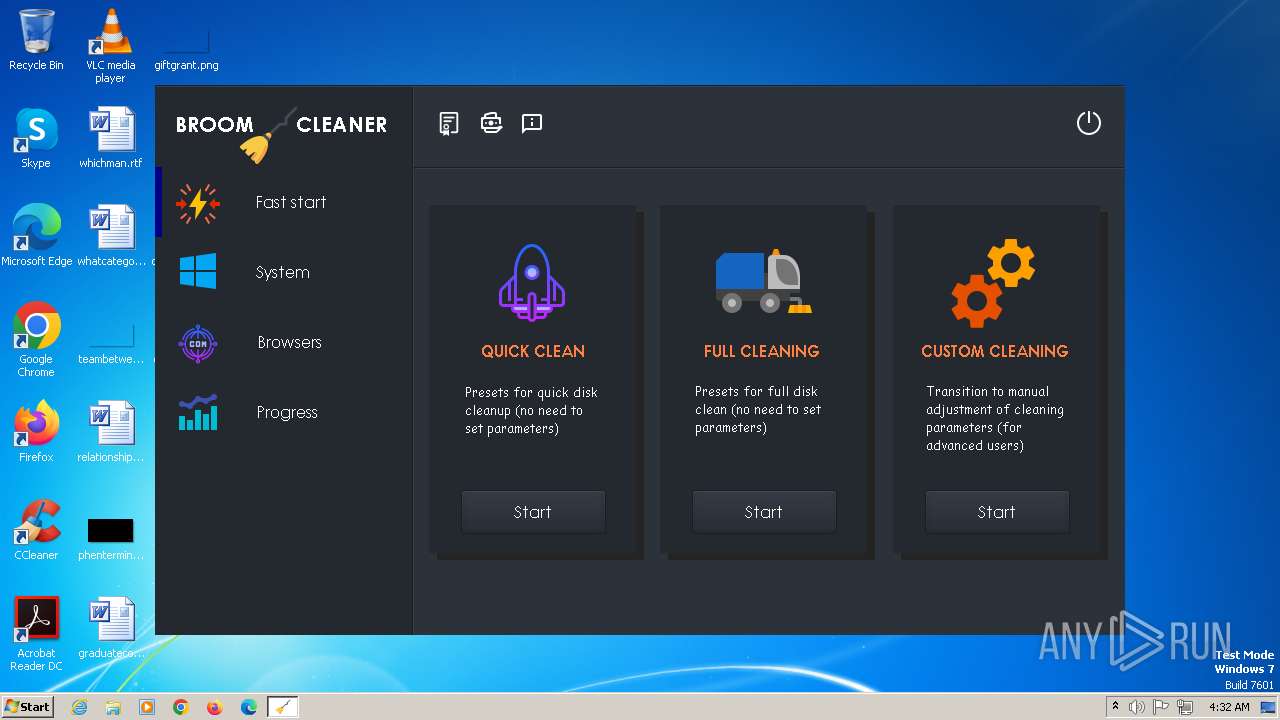Open the feedback message icon in the header
The height and width of the screenshot is (720, 1280).
pos(532,123)
